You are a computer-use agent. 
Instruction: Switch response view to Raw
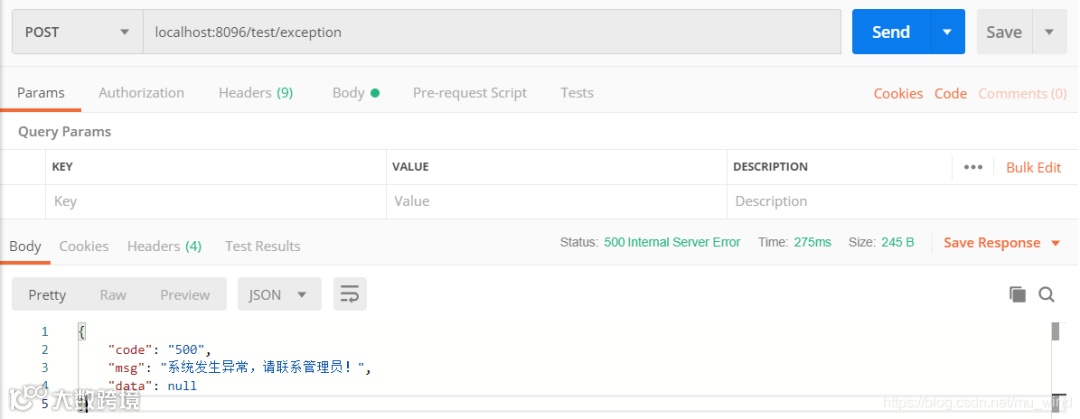tap(113, 294)
